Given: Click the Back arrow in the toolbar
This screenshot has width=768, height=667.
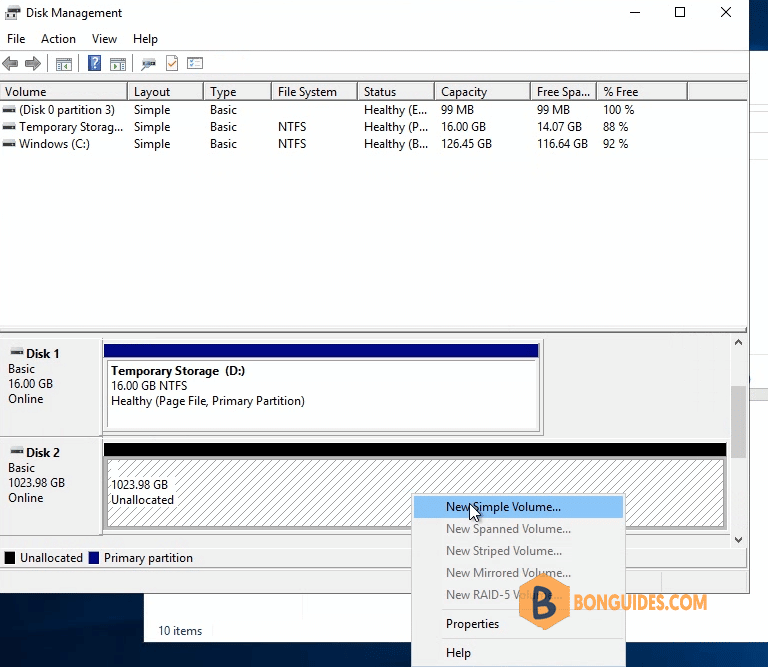Looking at the screenshot, I should (x=10, y=64).
